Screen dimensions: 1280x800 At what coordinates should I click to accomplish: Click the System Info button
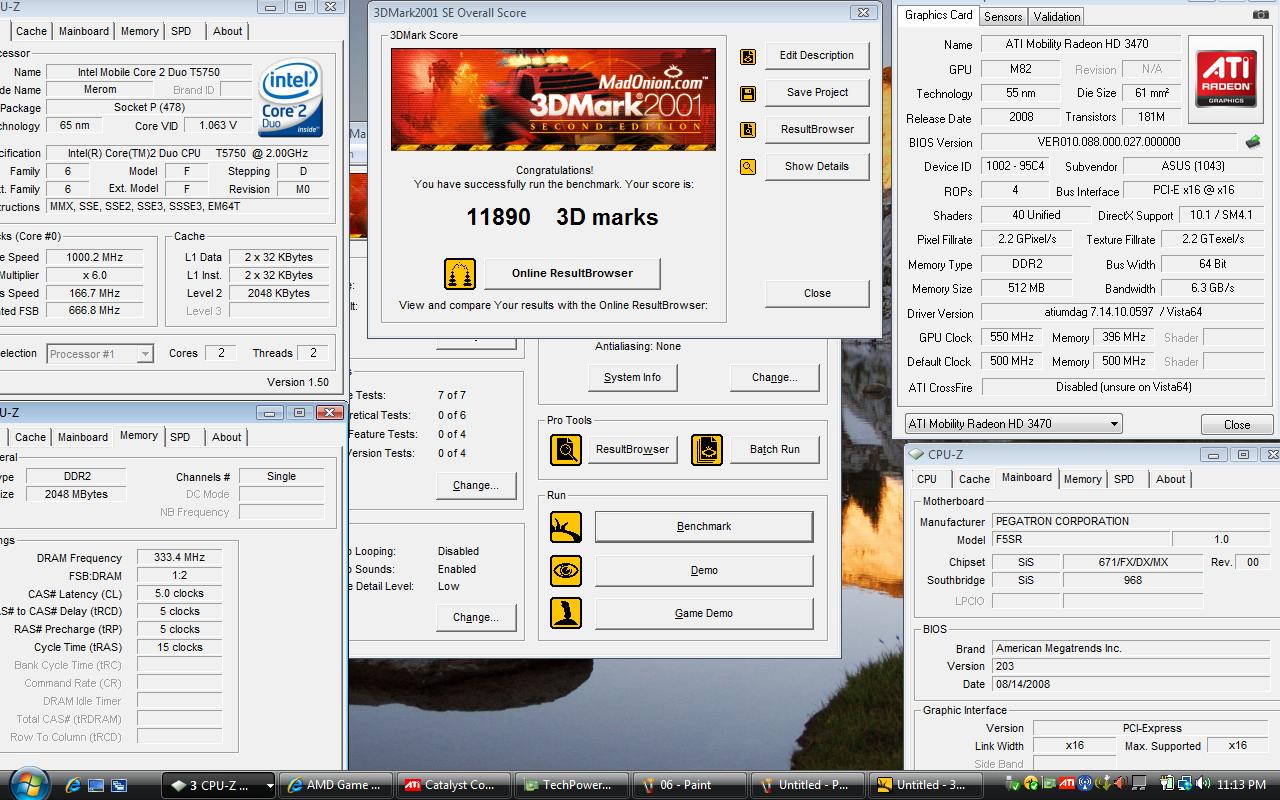click(x=632, y=377)
